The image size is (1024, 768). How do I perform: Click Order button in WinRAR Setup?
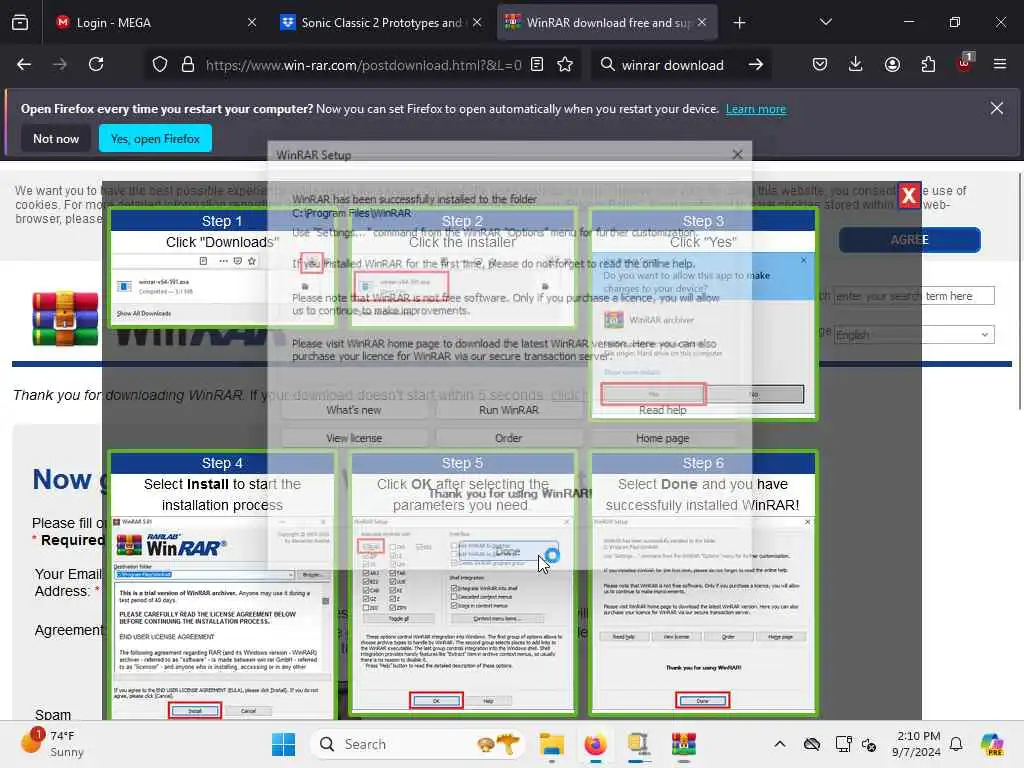point(509,438)
